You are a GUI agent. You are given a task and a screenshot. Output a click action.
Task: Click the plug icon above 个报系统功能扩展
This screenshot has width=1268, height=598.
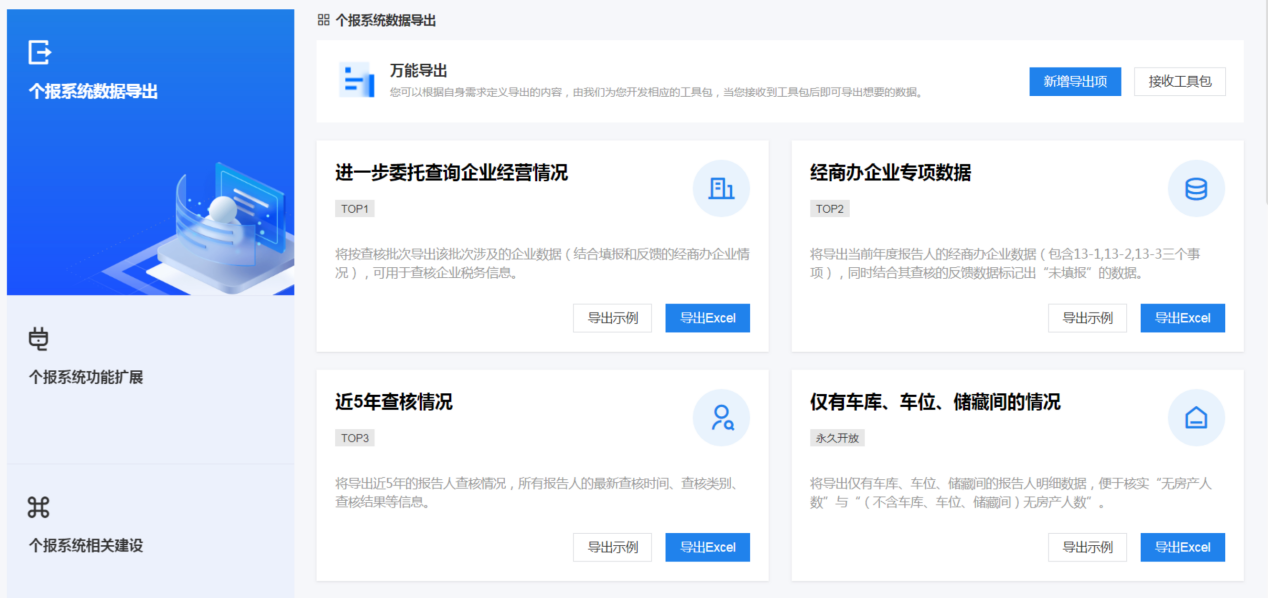click(38, 340)
